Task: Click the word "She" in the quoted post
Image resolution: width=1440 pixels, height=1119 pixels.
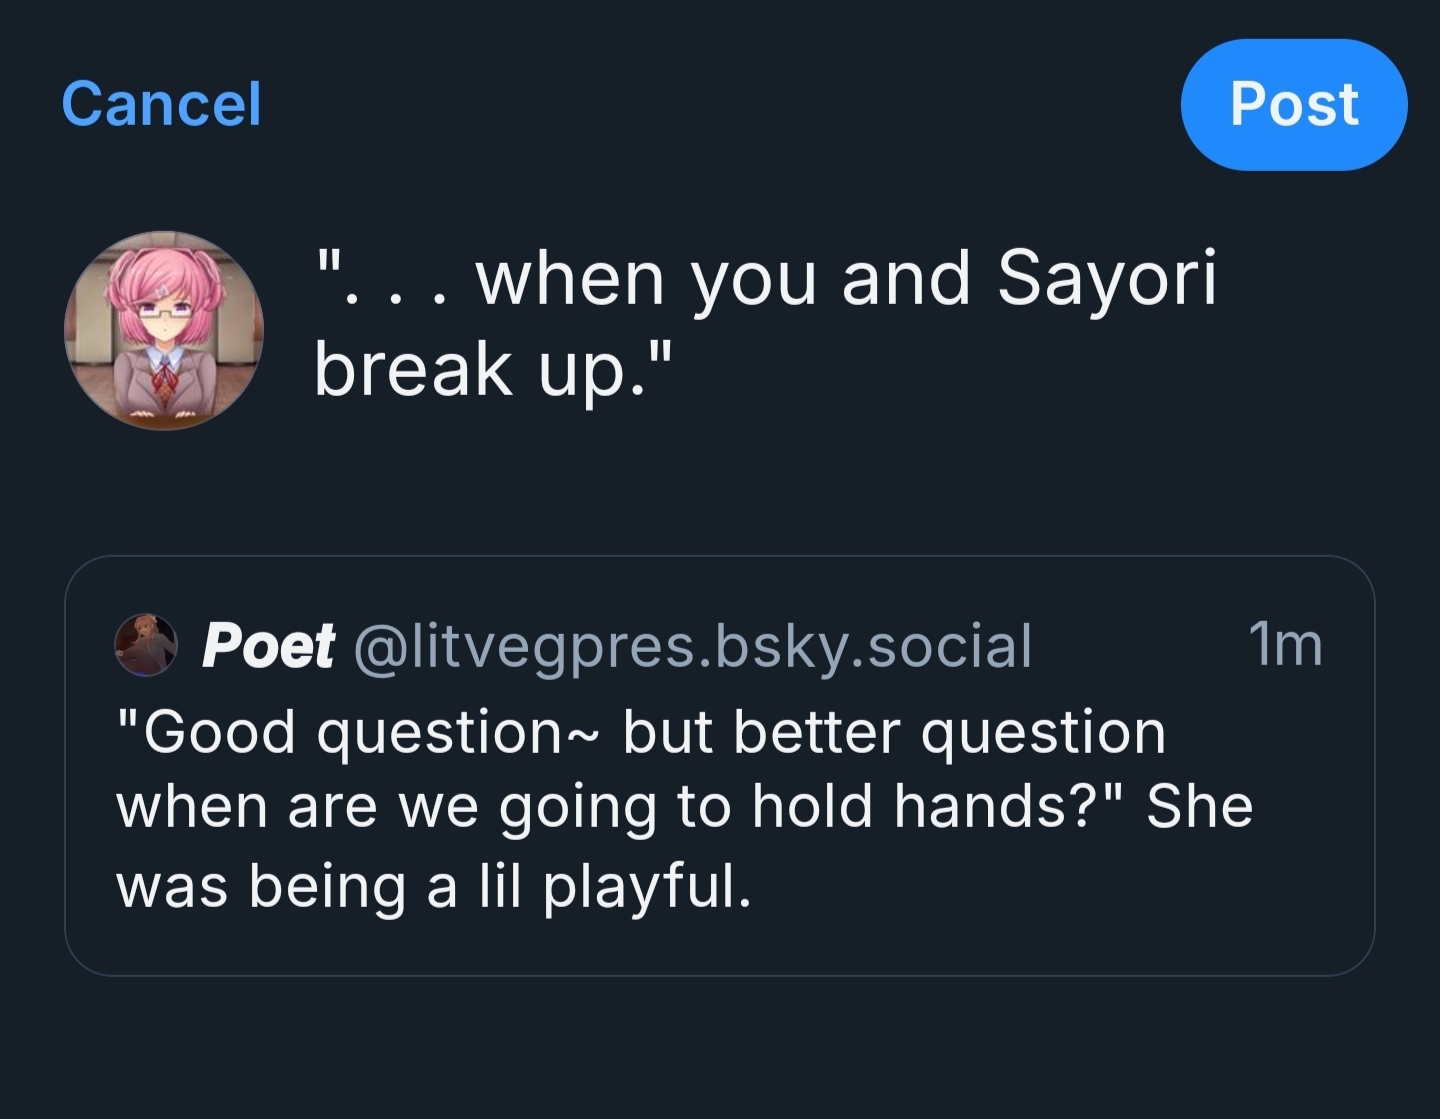Action: tap(1199, 808)
